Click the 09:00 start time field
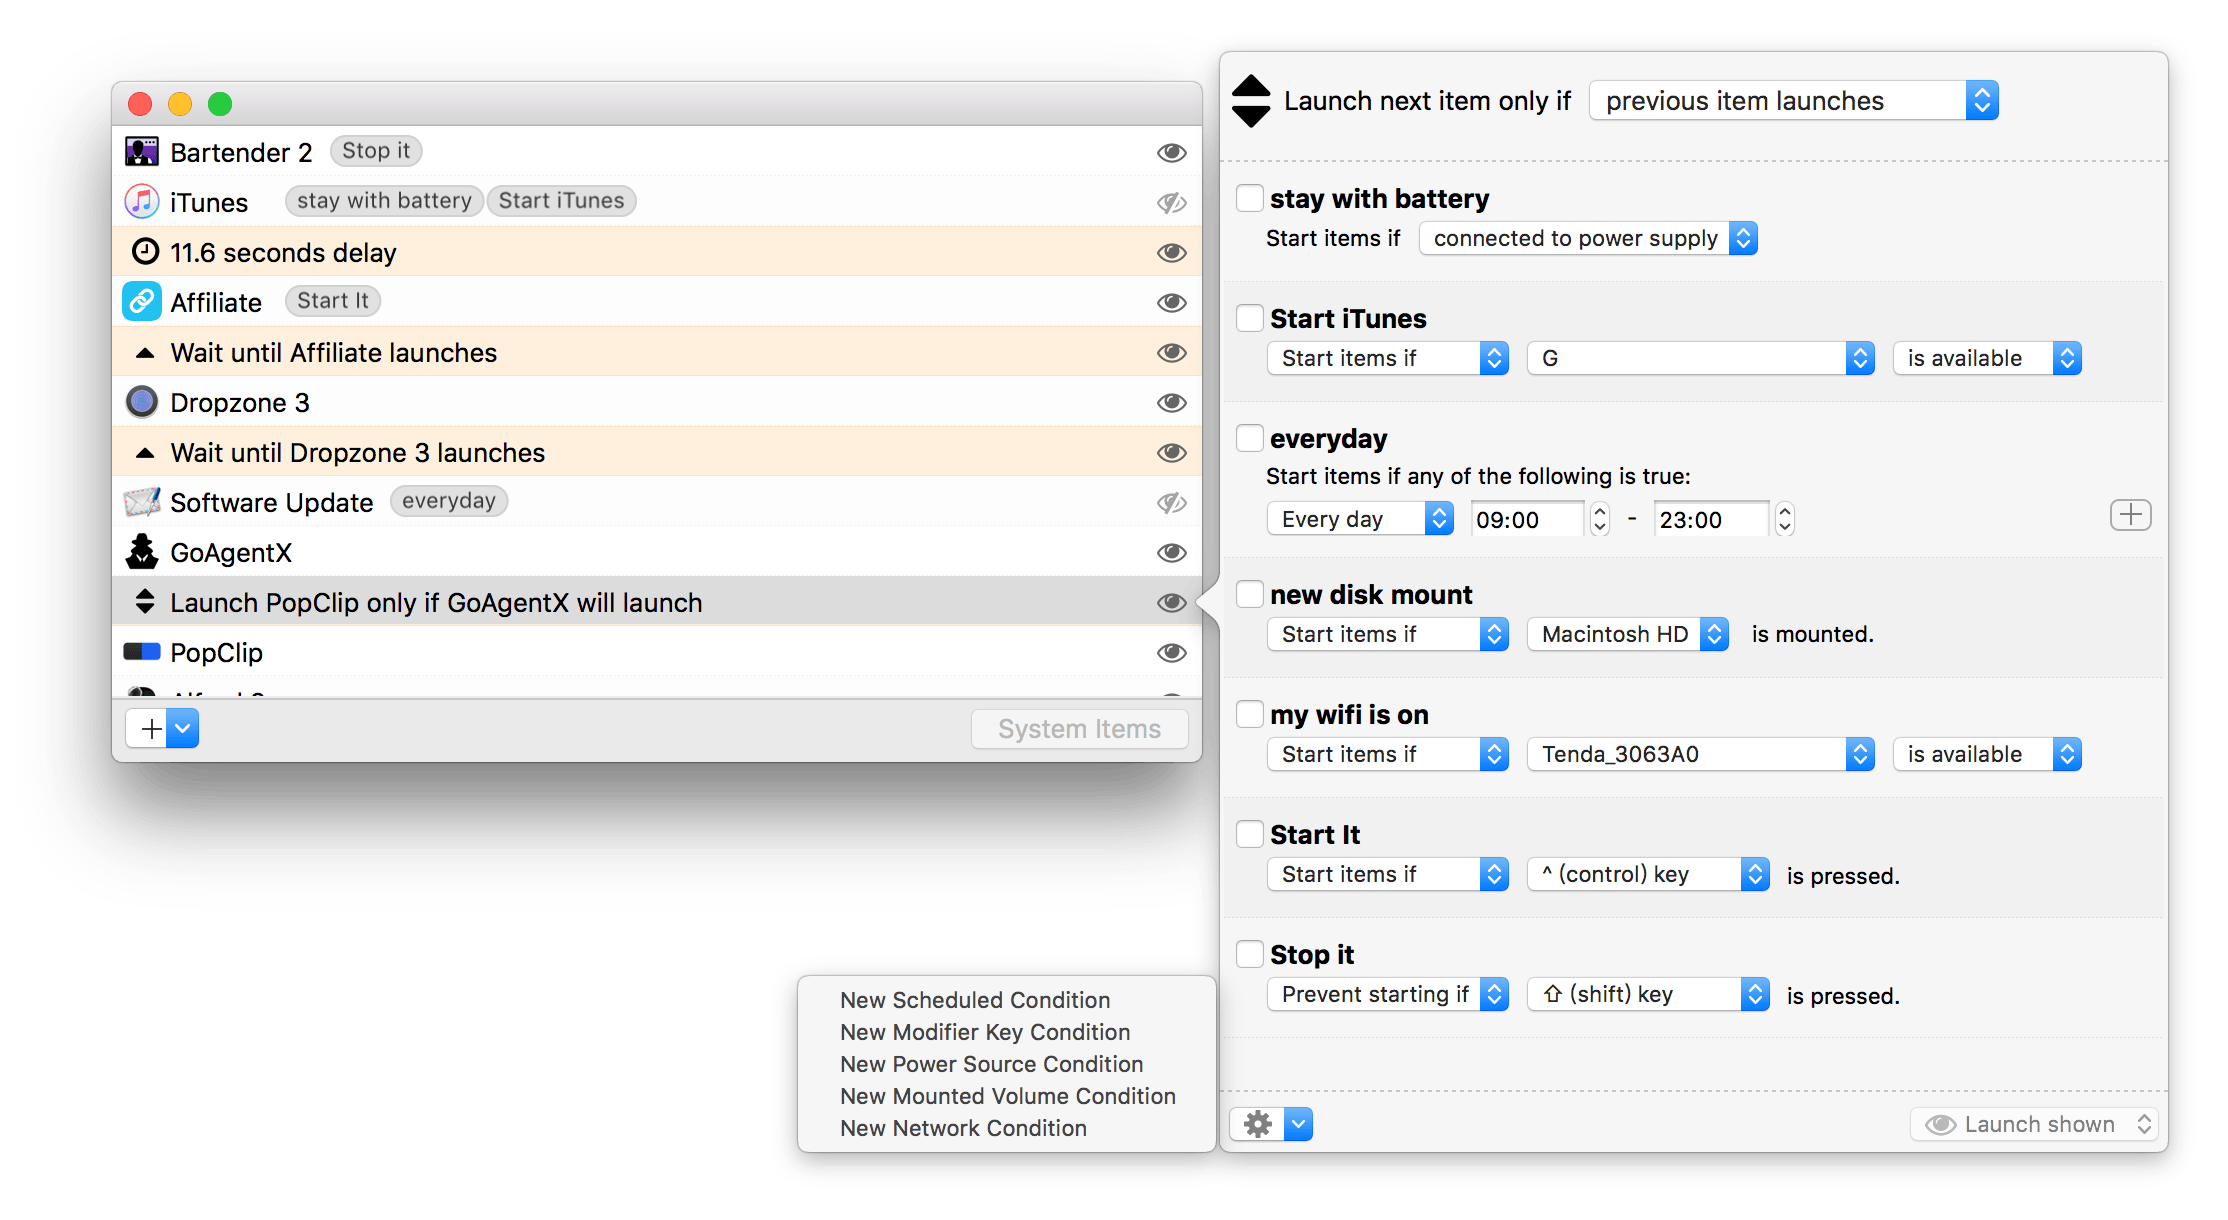The height and width of the screenshot is (1220, 2228). 1527,520
